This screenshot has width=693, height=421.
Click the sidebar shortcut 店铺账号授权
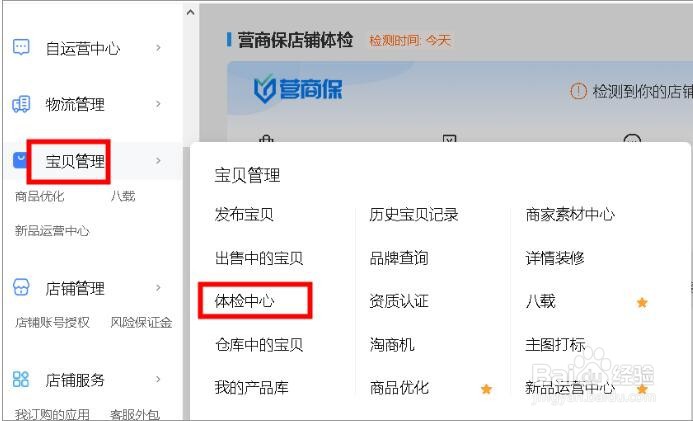(x=52, y=322)
